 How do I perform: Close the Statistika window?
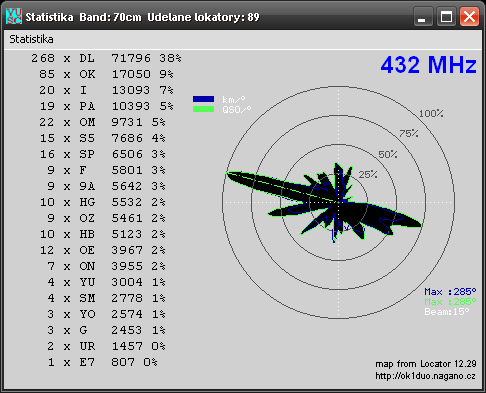pyautogui.click(x=469, y=16)
